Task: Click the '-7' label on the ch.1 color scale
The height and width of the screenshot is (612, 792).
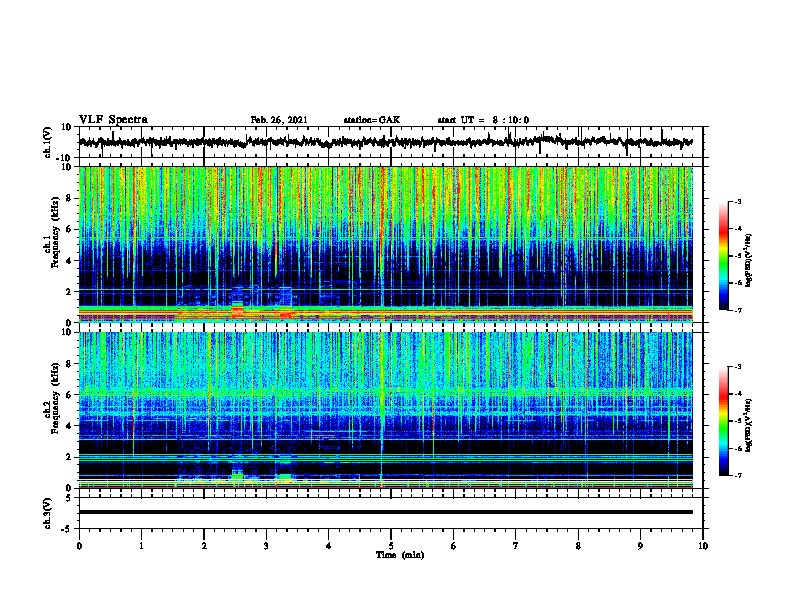Action: (738, 310)
